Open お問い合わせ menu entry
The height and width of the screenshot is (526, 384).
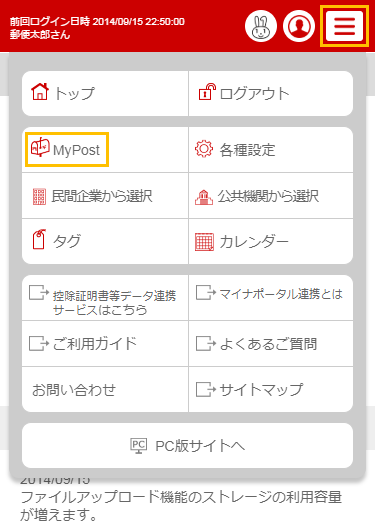click(105, 389)
